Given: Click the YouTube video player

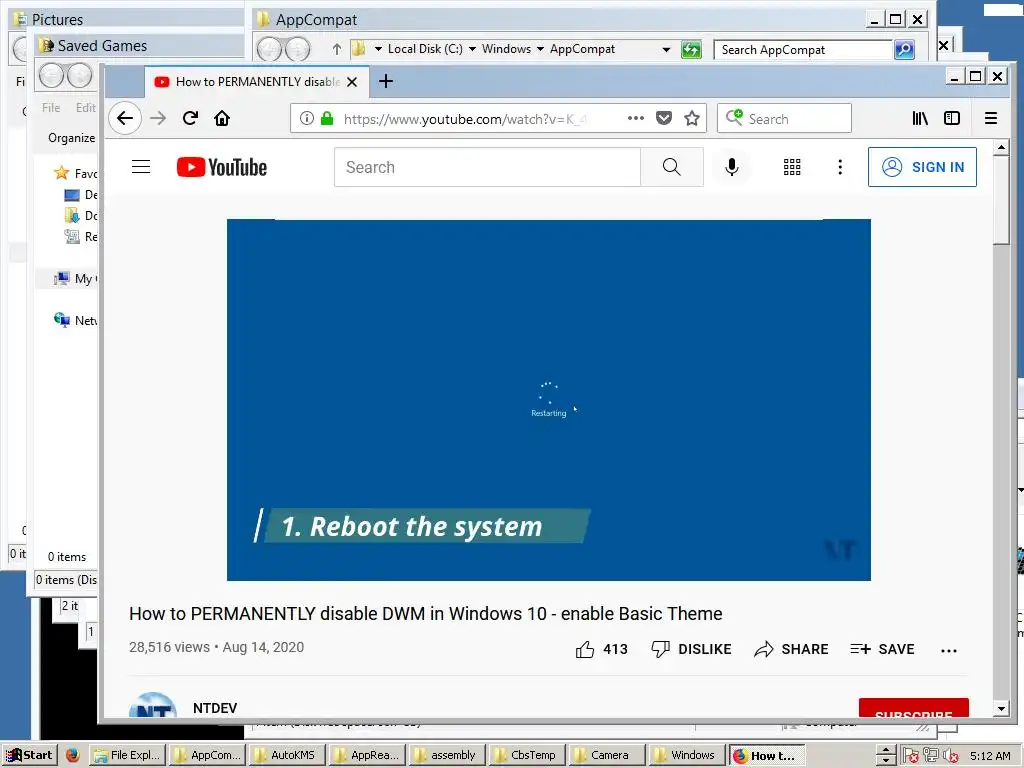Looking at the screenshot, I should (x=549, y=400).
